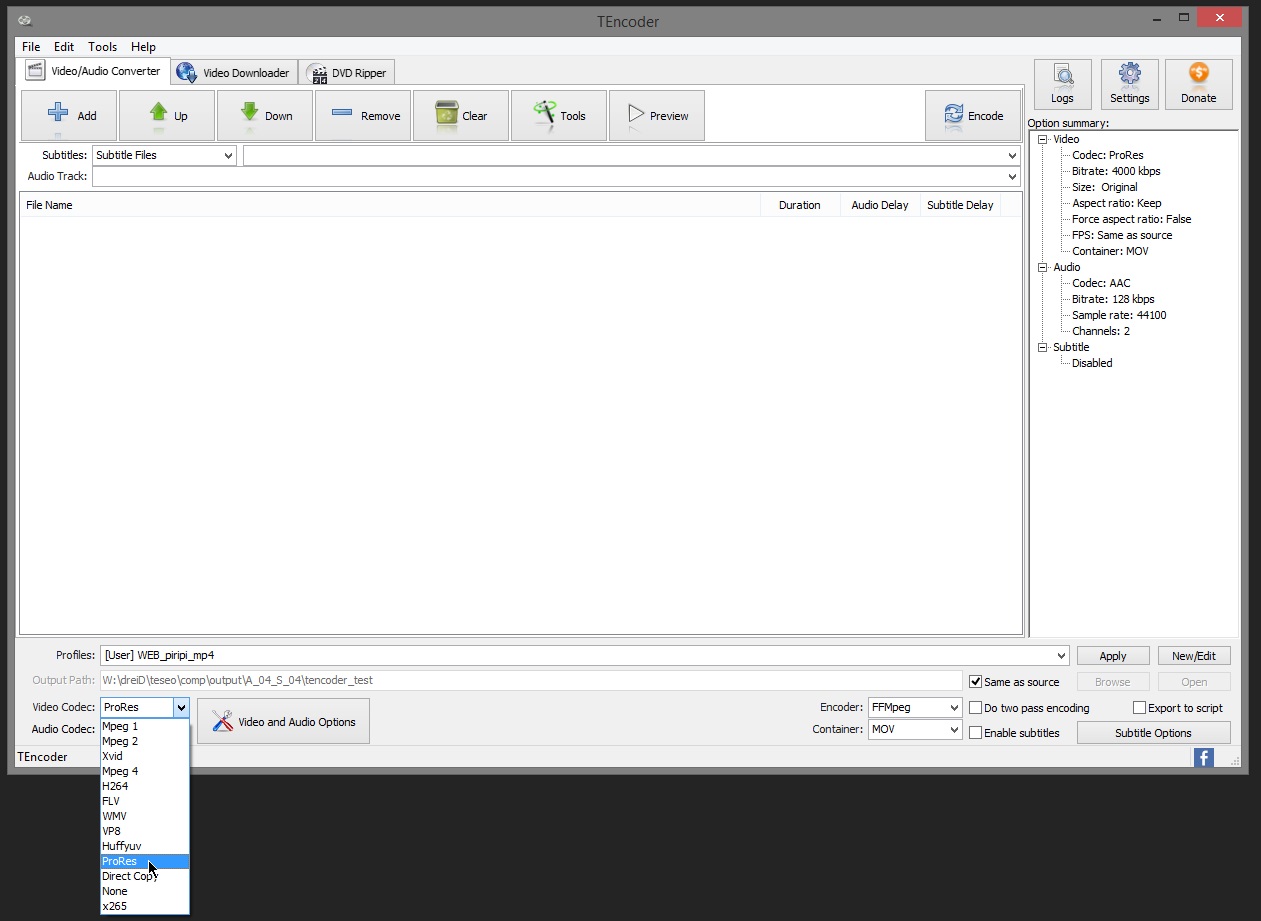
Task: Select 'Container: MOV' summary row
Action: tap(1110, 251)
